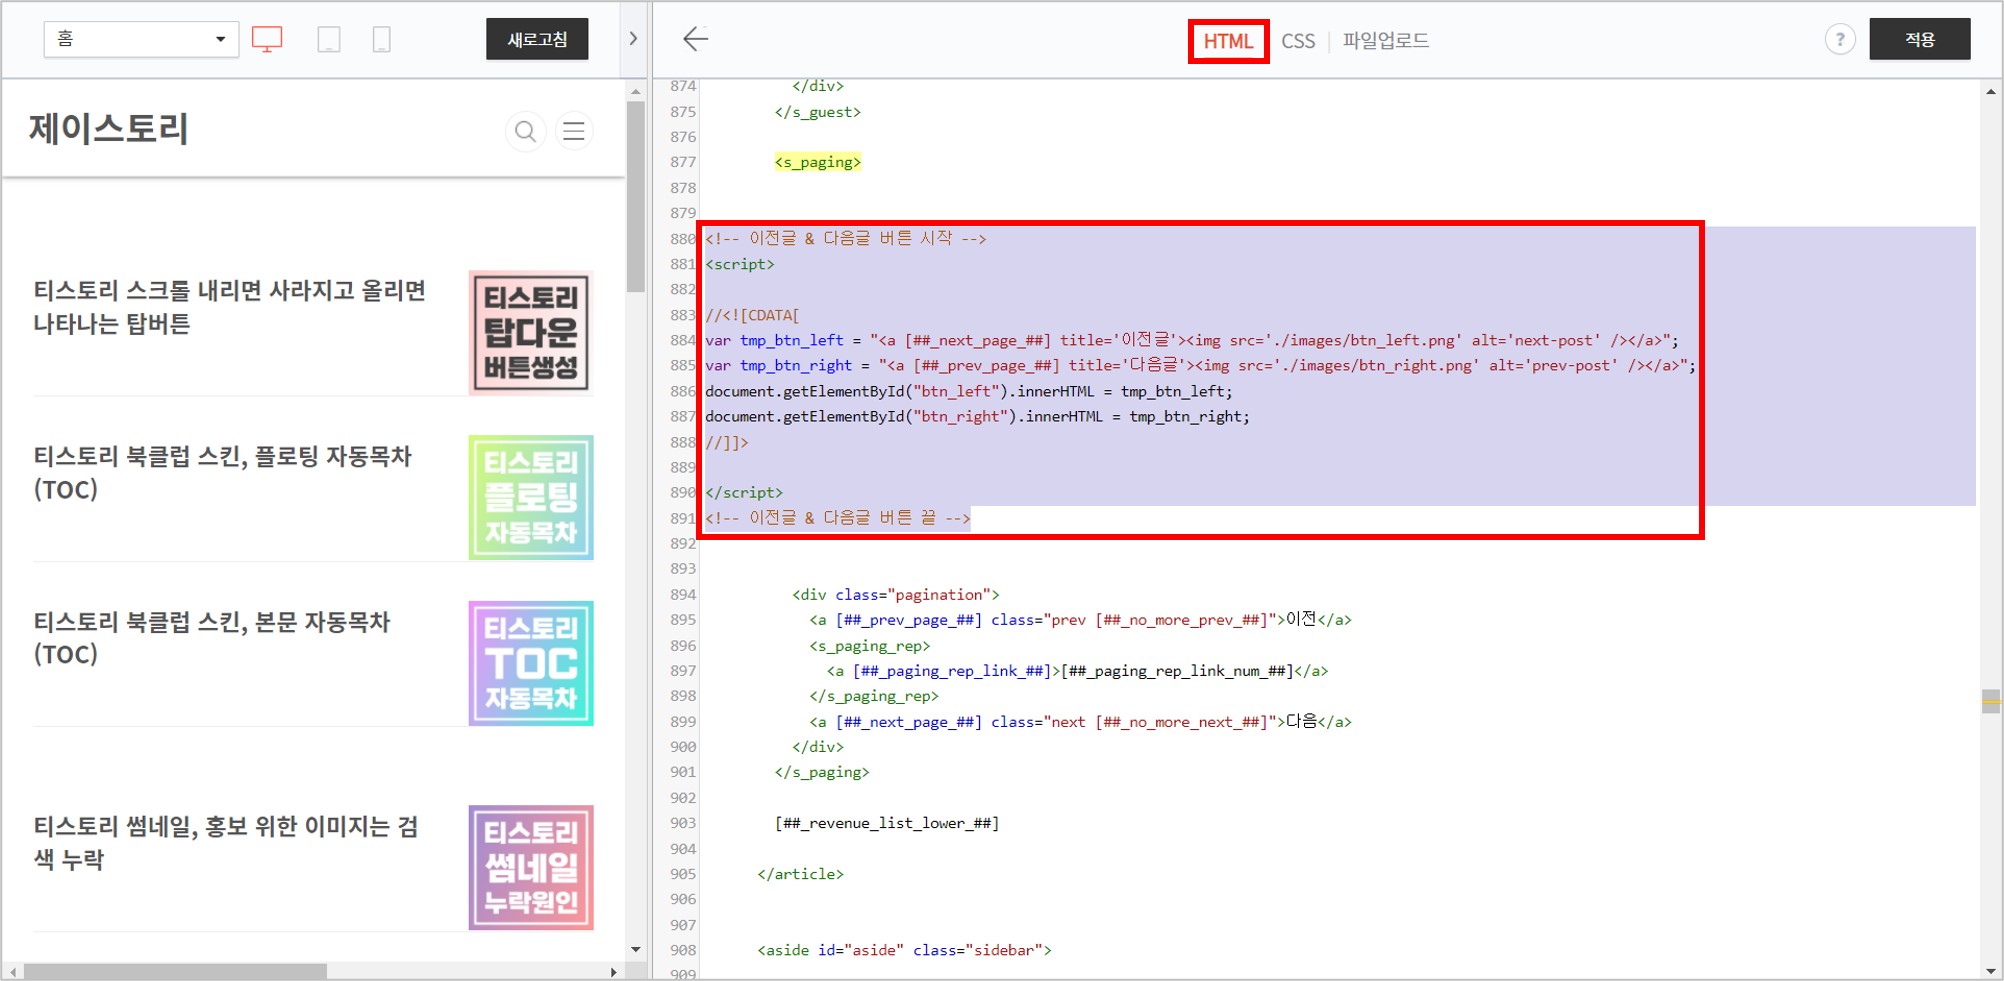Click div class="pagination" line

(x=896, y=594)
